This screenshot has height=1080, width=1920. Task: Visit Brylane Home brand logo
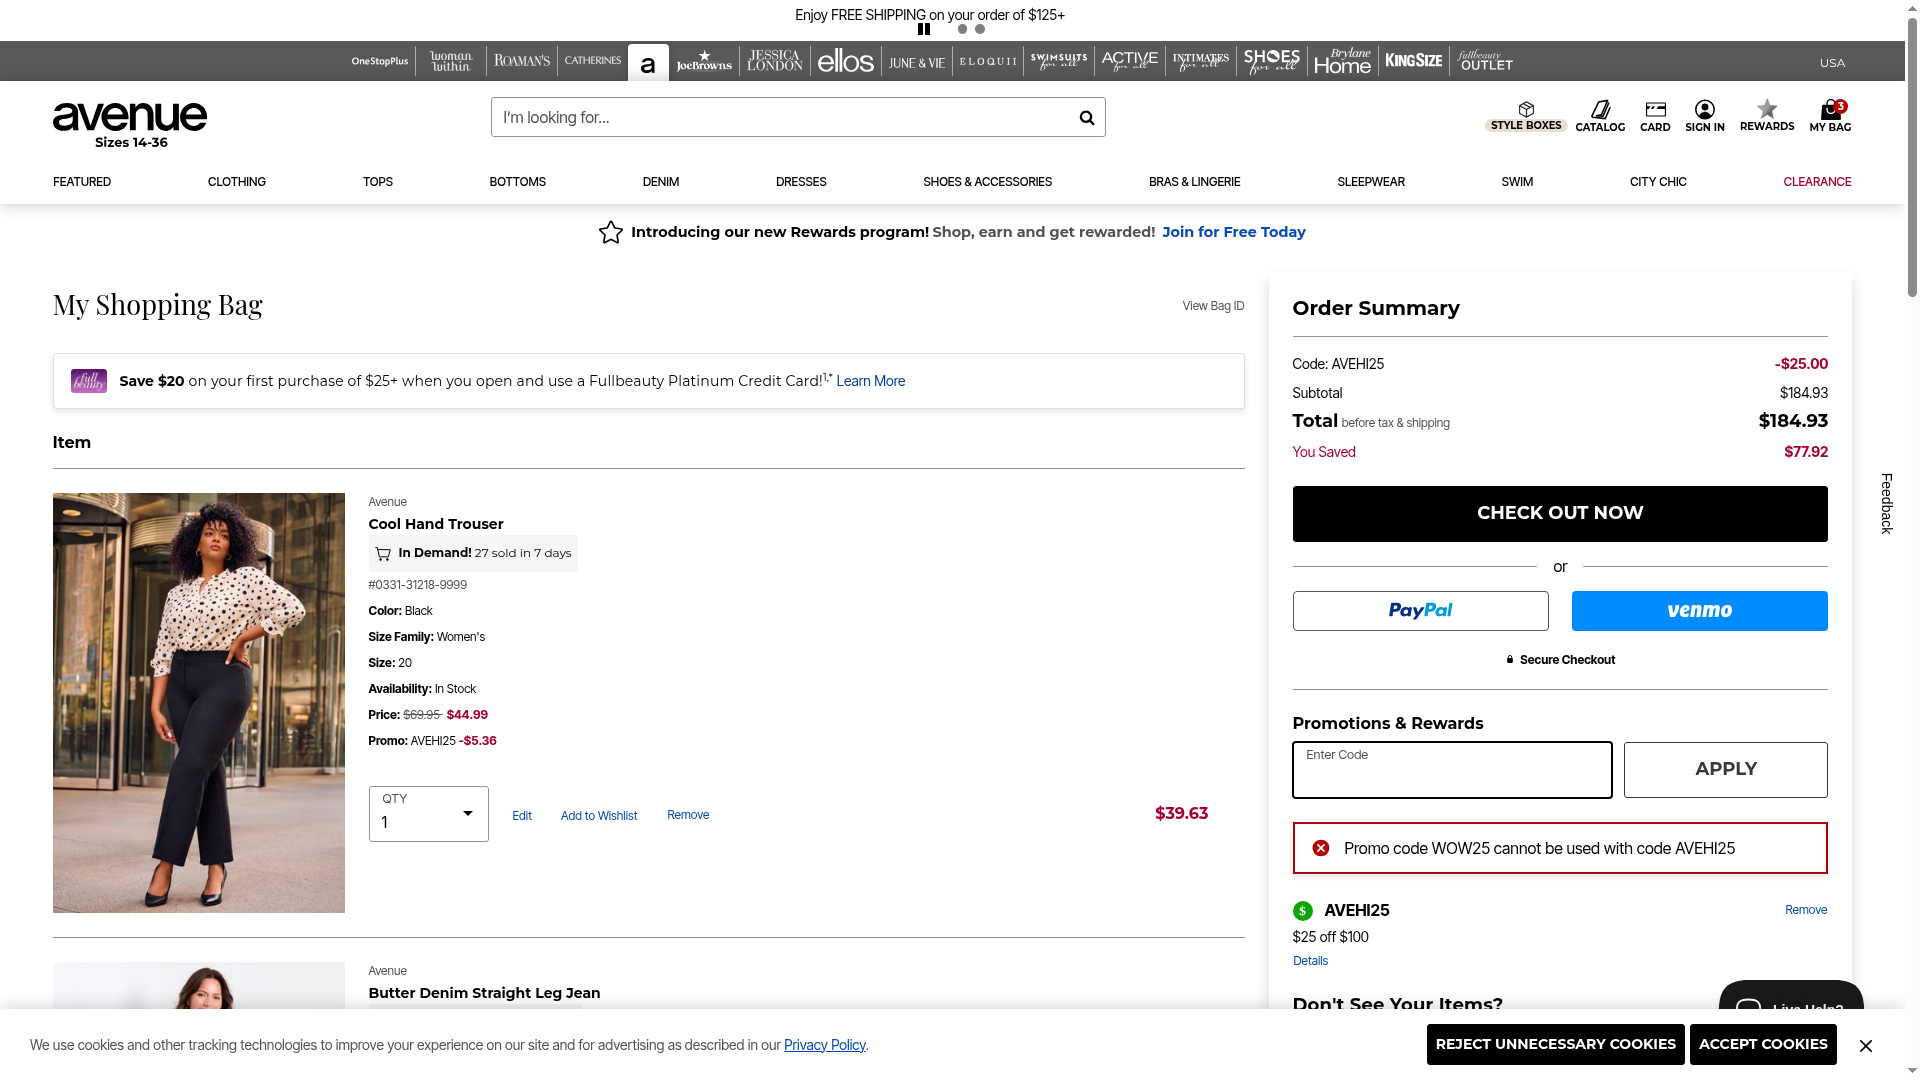[x=1343, y=61]
